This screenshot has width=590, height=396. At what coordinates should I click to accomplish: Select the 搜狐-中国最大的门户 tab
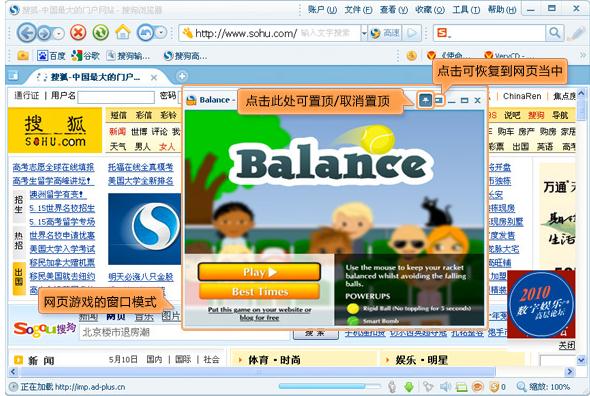tap(95, 77)
